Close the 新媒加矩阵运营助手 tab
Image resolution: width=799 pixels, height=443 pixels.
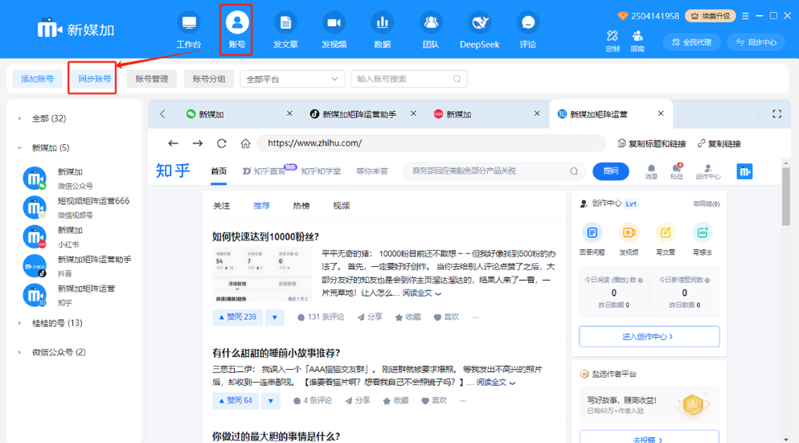pos(413,114)
